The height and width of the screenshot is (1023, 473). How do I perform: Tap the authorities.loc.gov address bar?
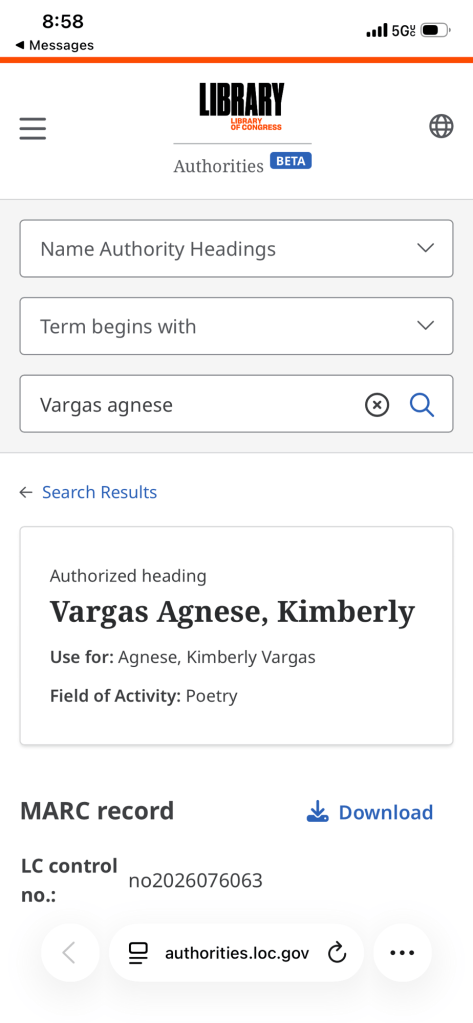(236, 953)
